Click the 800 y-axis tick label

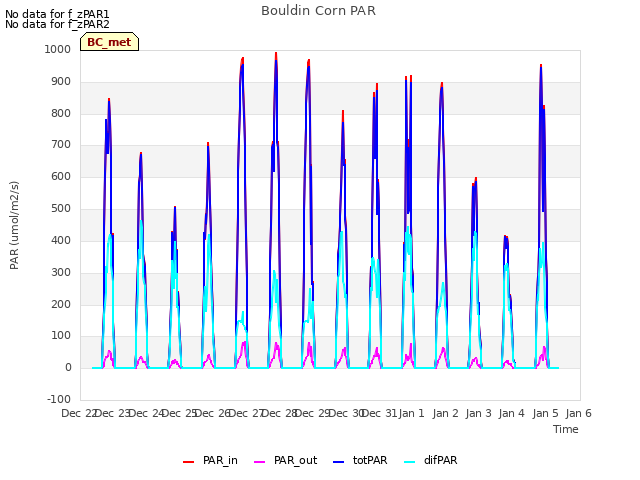coord(61,113)
